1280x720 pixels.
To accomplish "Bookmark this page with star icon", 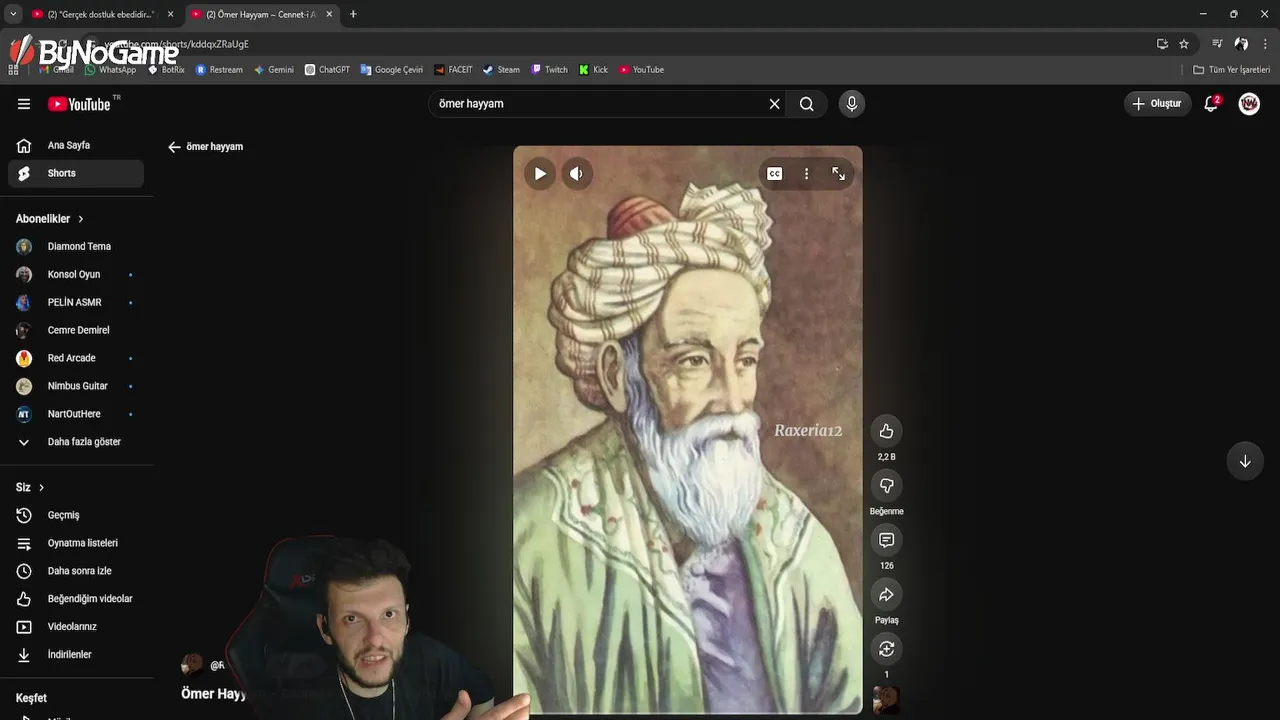I will tap(1184, 44).
